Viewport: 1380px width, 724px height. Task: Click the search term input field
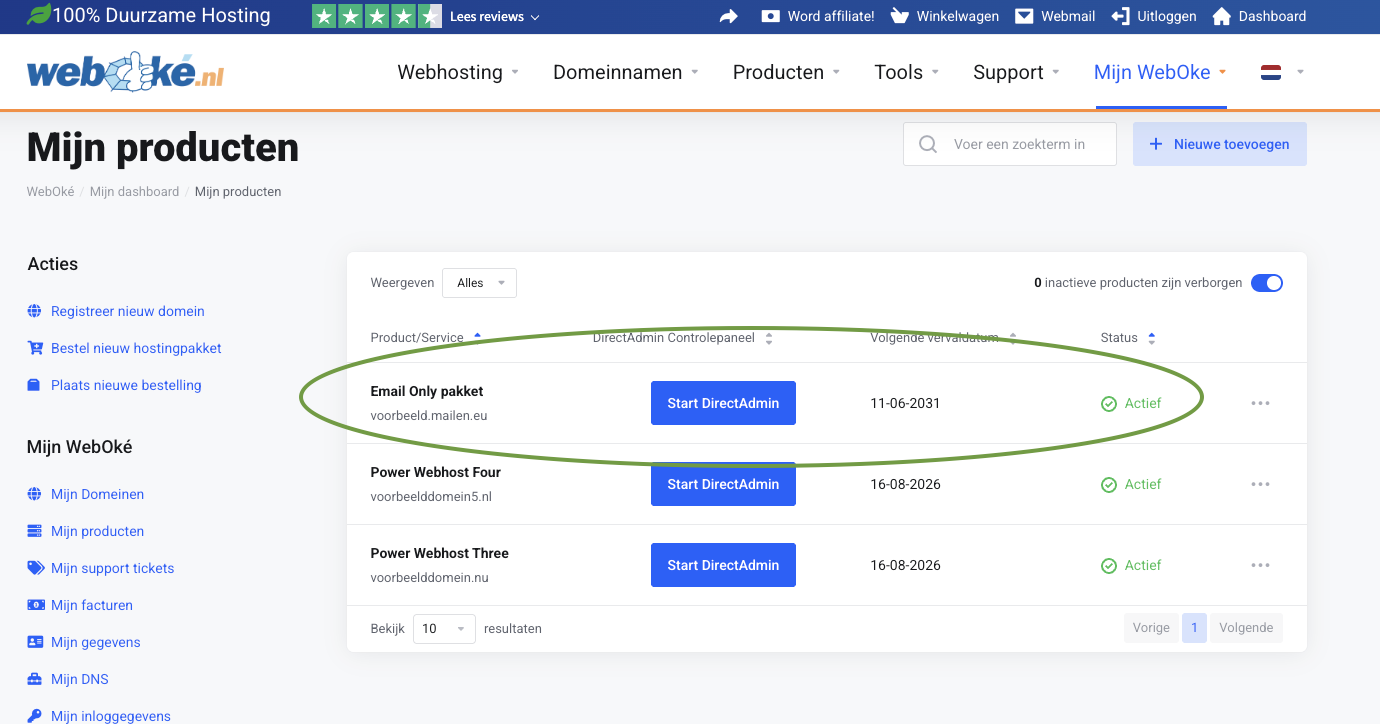[x=1020, y=144]
